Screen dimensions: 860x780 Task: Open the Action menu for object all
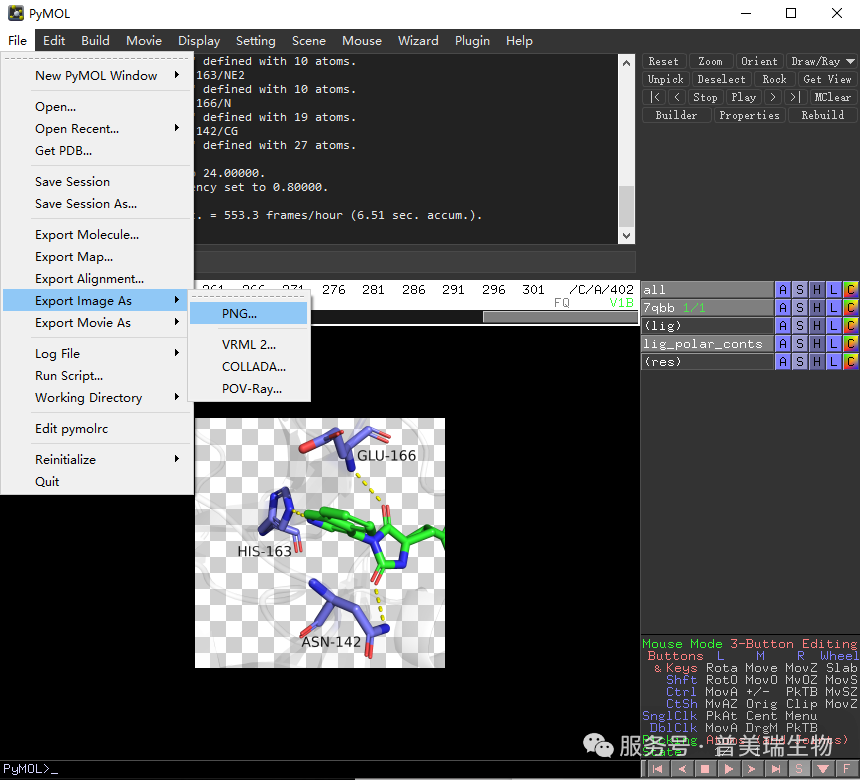783,290
